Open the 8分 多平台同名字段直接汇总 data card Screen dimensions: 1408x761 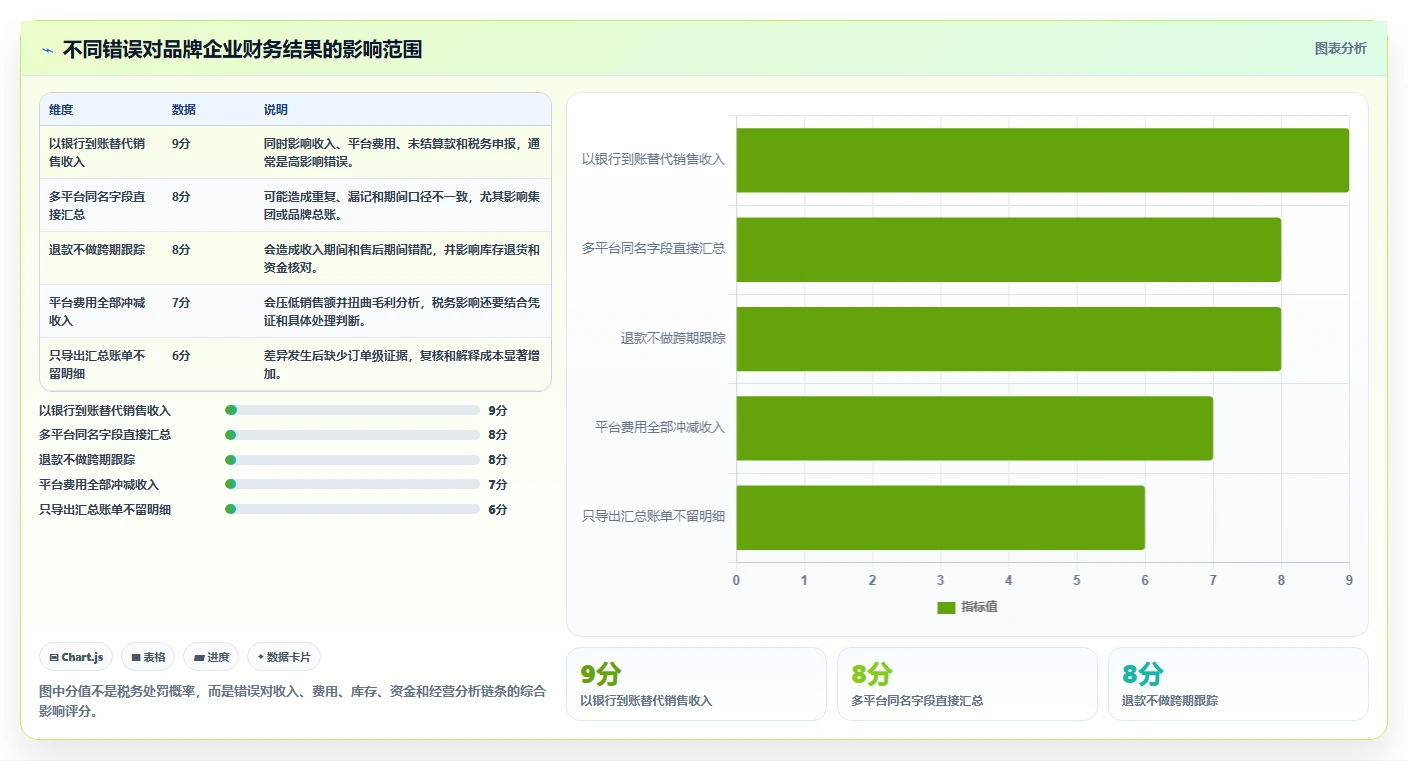coord(967,684)
